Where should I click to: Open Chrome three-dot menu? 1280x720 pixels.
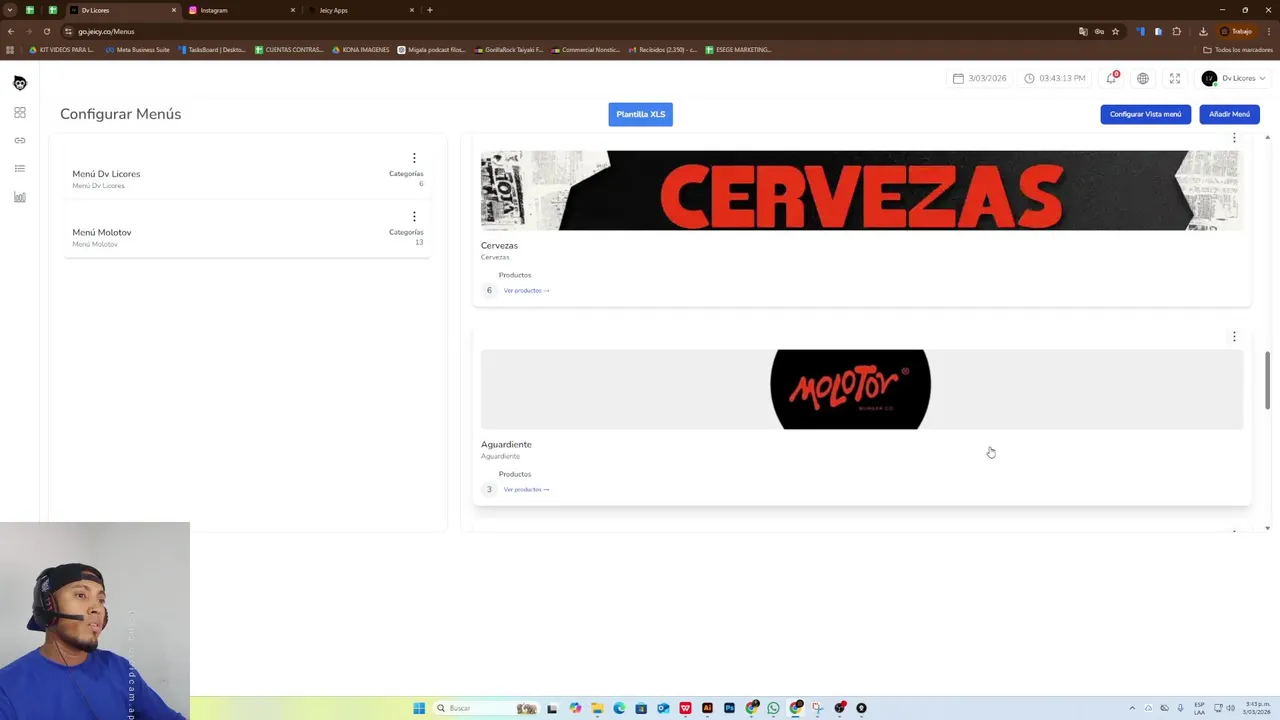click(1268, 31)
